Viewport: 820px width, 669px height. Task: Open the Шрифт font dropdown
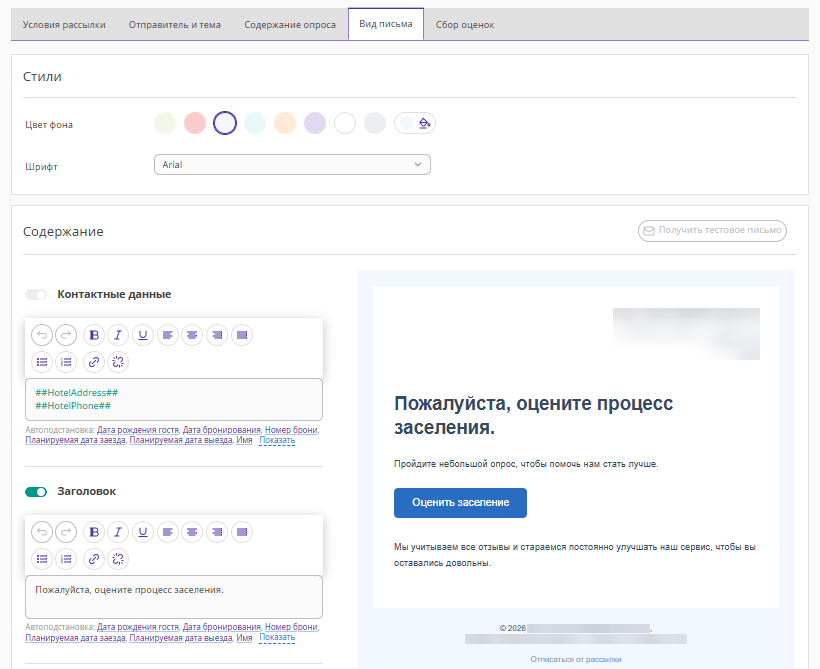[292, 164]
